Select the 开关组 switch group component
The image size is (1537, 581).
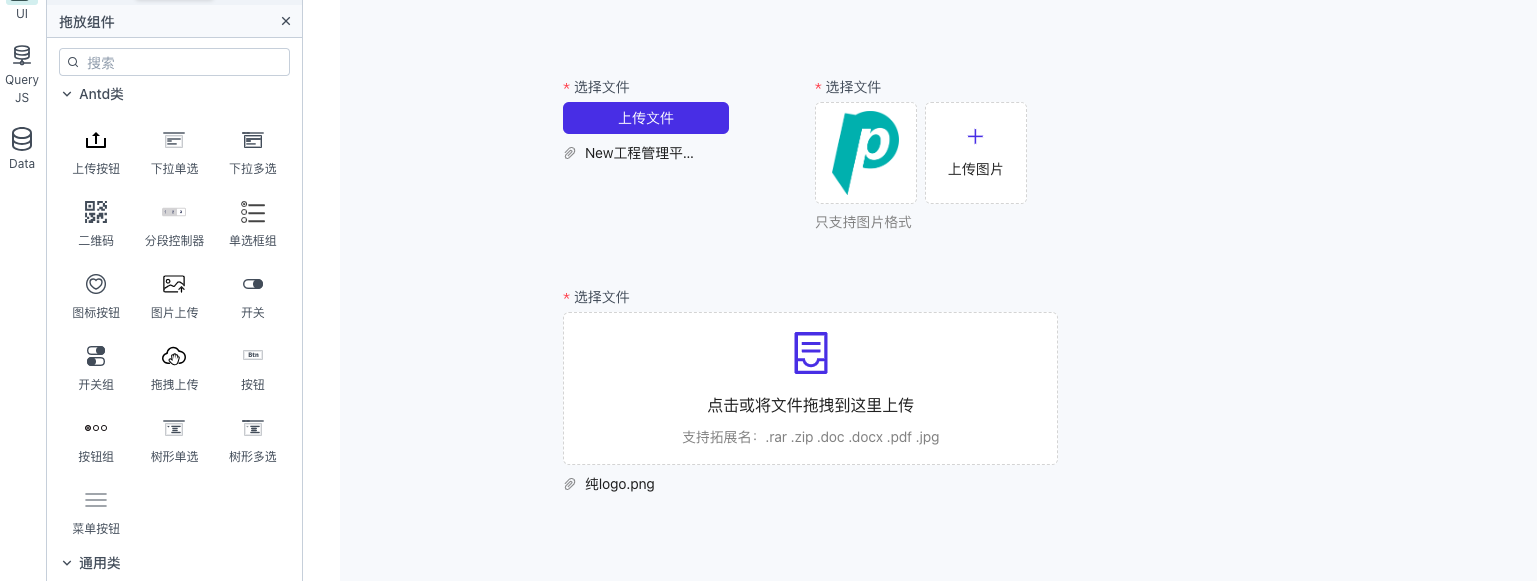point(96,356)
